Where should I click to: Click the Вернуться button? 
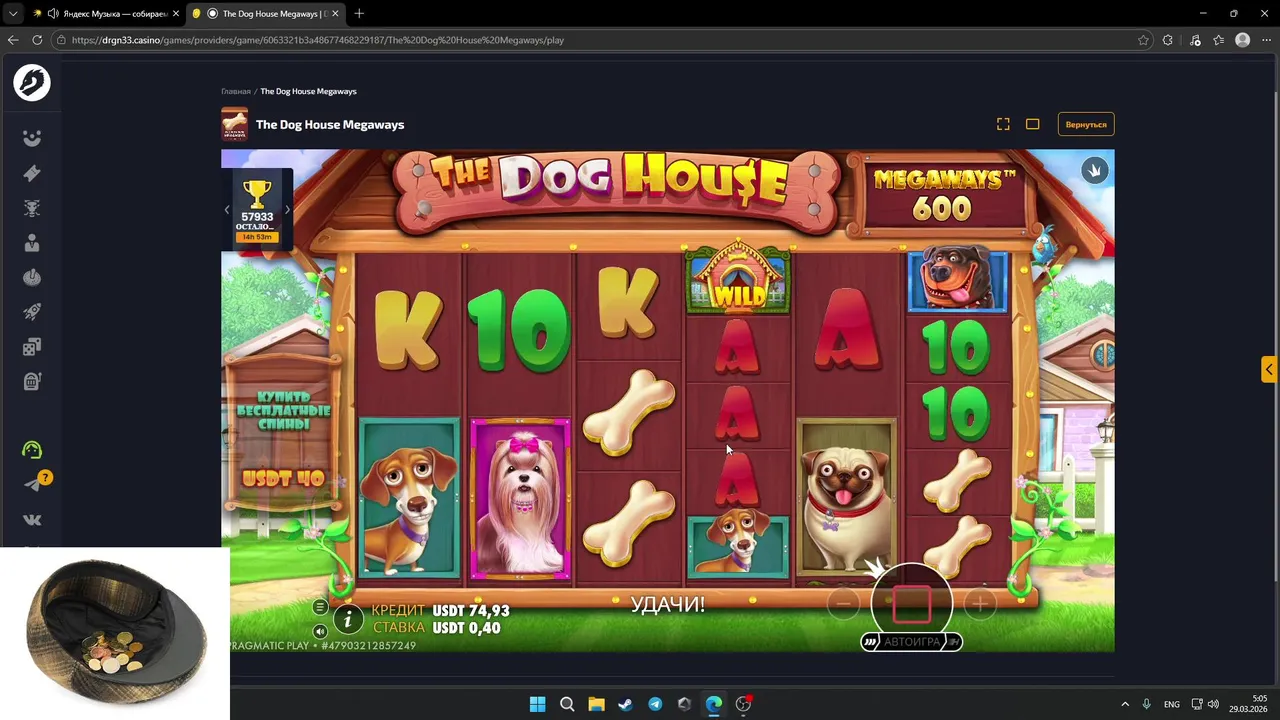[1086, 124]
